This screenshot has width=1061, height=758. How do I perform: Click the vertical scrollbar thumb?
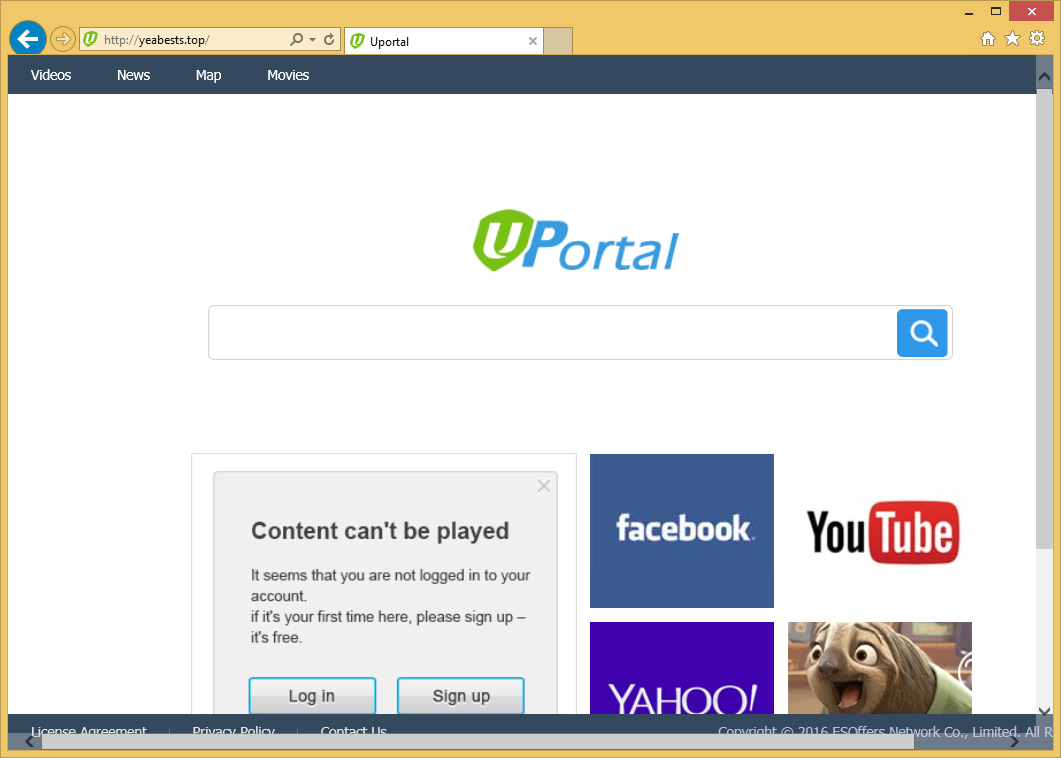1044,318
